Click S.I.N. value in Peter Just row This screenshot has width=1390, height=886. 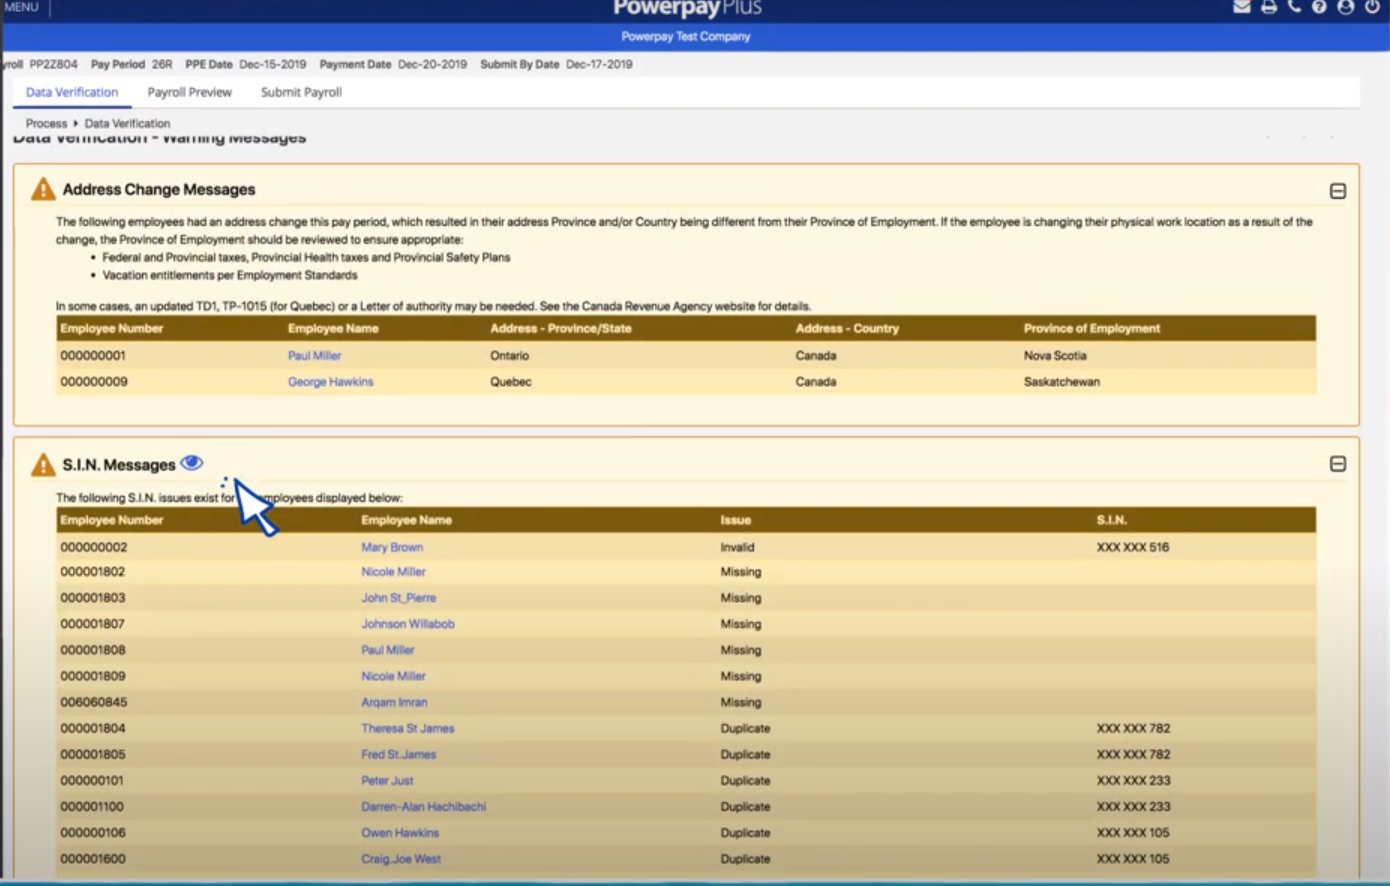(1133, 780)
